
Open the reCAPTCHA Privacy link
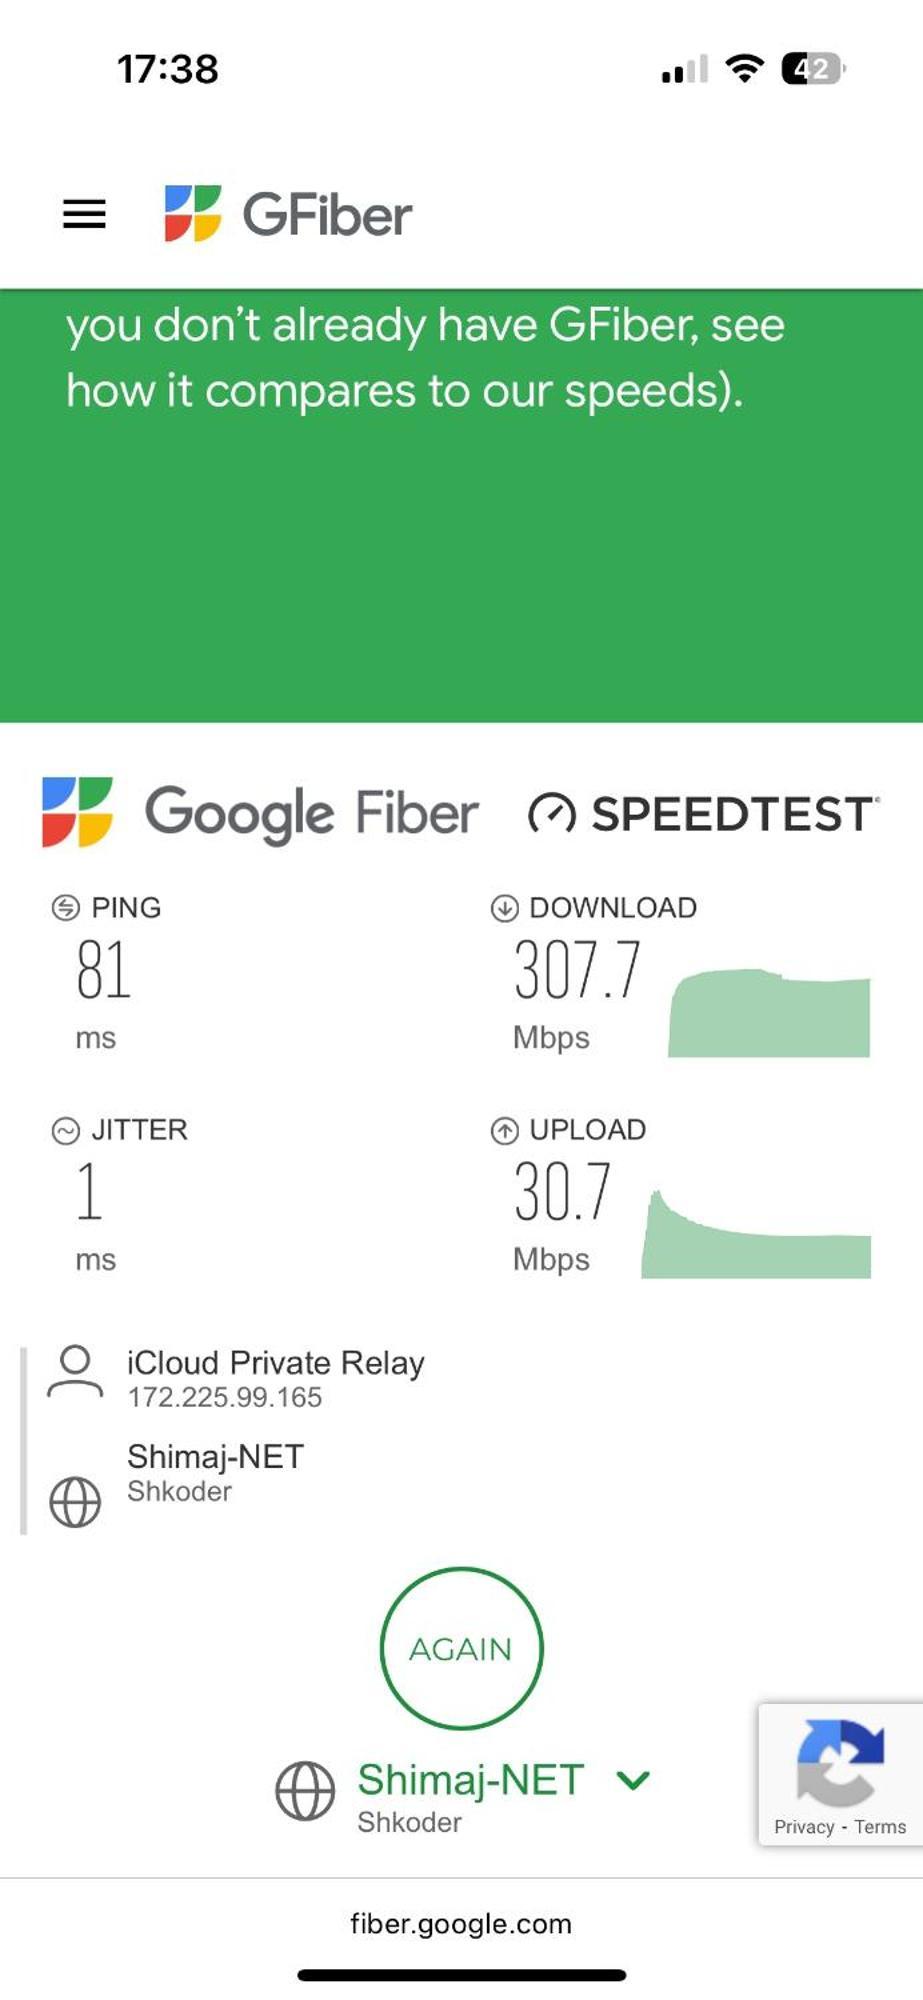[804, 1827]
